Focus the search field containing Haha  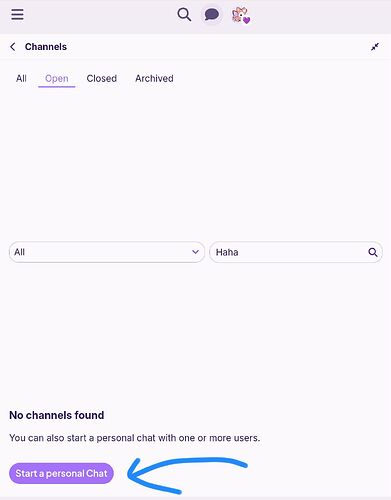pyautogui.click(x=296, y=252)
